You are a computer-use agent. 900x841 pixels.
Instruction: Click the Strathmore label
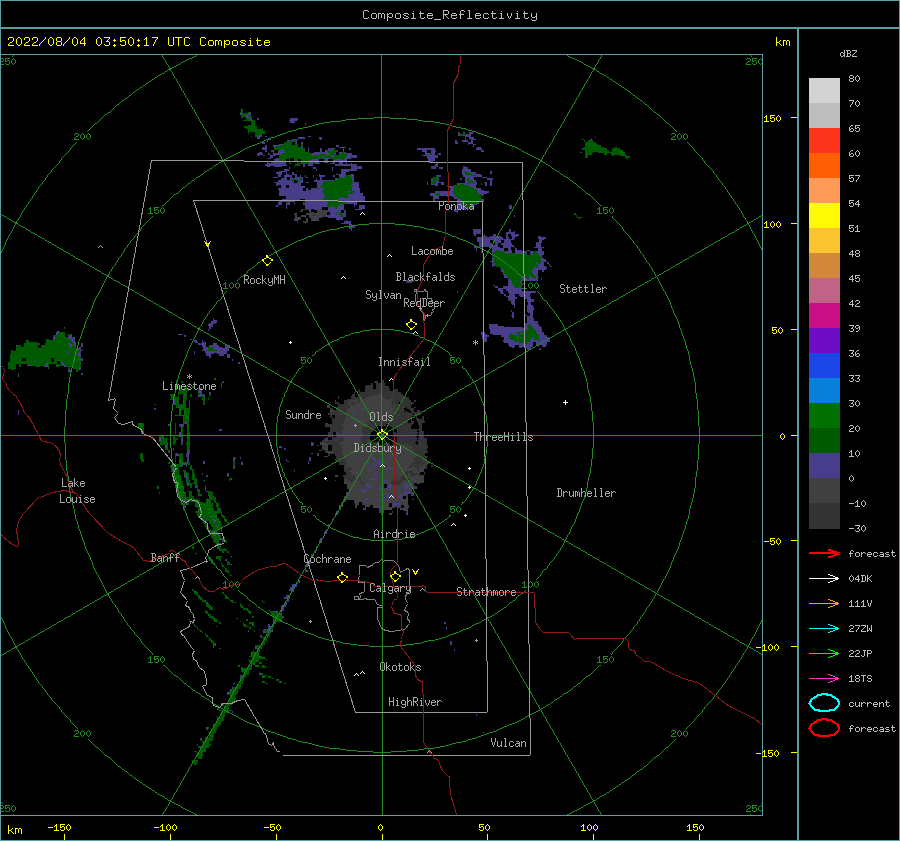[x=486, y=592]
